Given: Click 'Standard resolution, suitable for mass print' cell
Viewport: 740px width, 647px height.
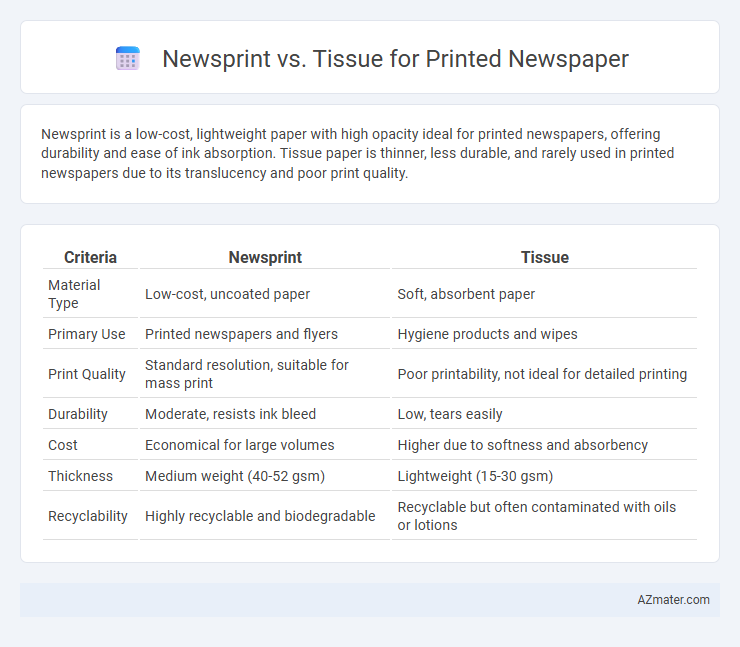Looking at the screenshot, I should pos(247,374).
